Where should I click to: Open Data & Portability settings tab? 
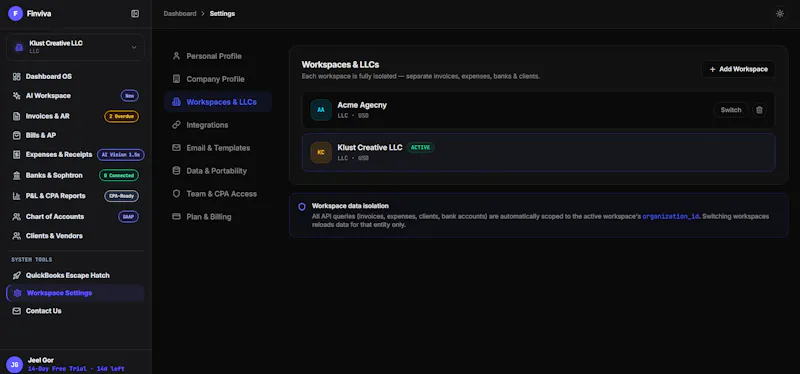[218, 171]
